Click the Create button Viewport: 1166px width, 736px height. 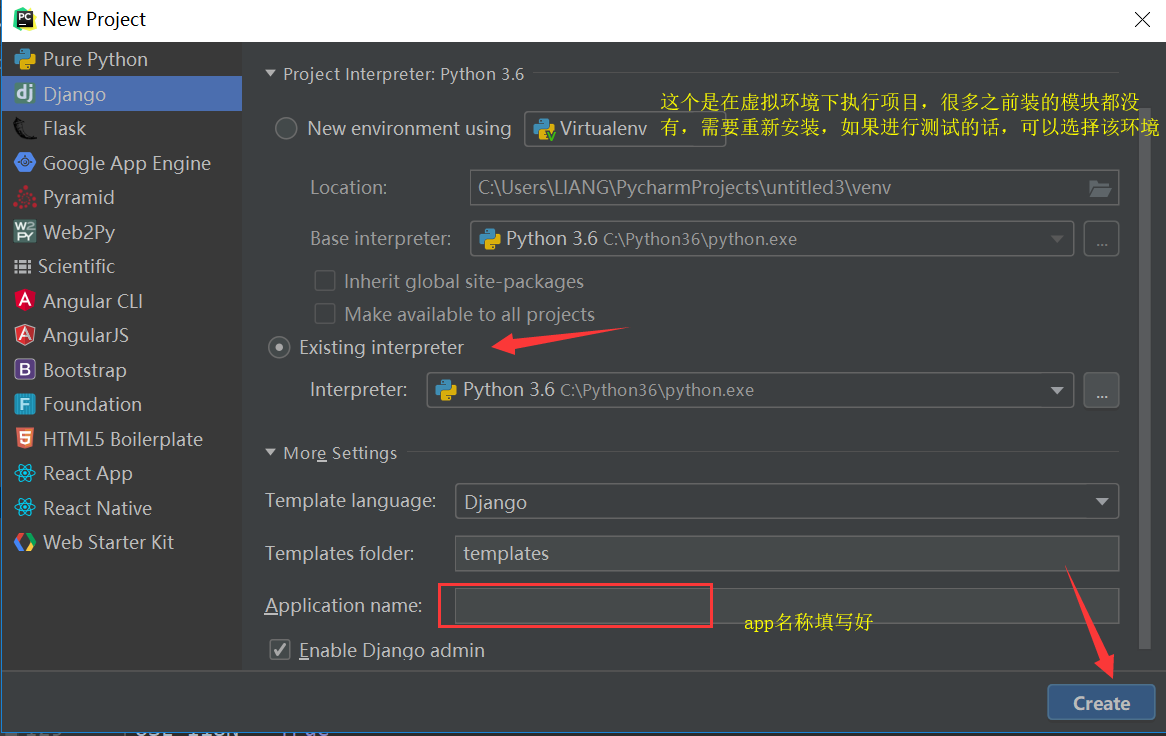1101,703
